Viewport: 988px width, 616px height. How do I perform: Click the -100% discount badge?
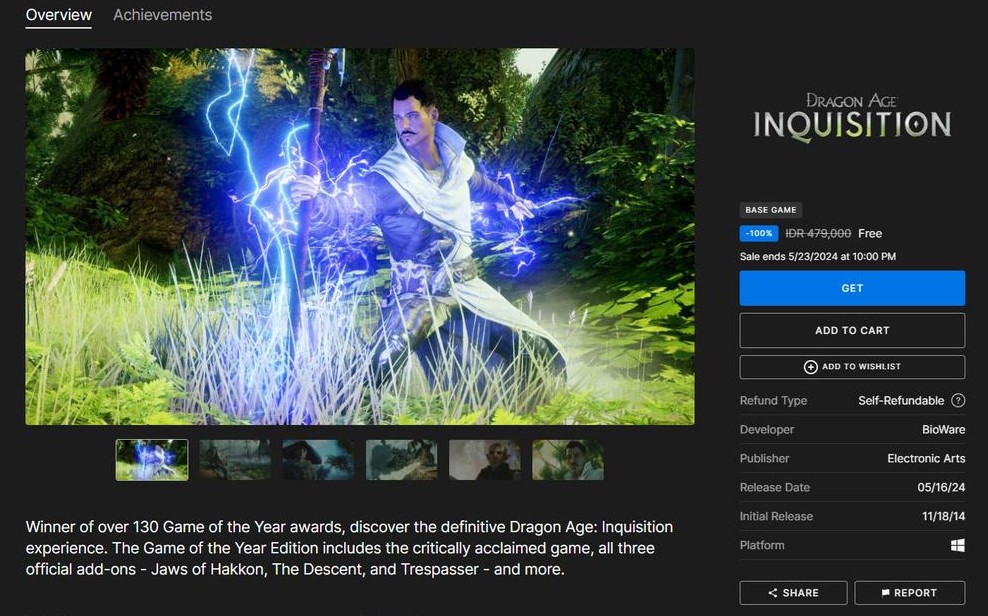[x=759, y=233]
